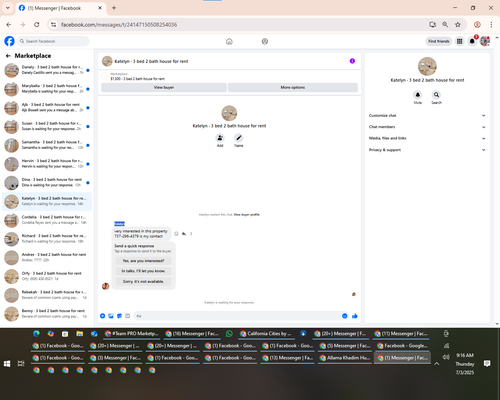Open Richard's house for rent conversation
Viewport: 500px width, 400px height.
click(47, 239)
